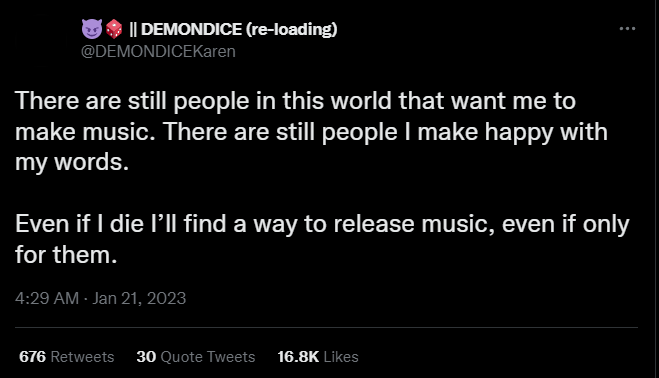
Task: Click the 'Likes' label text
Action: (x=341, y=357)
